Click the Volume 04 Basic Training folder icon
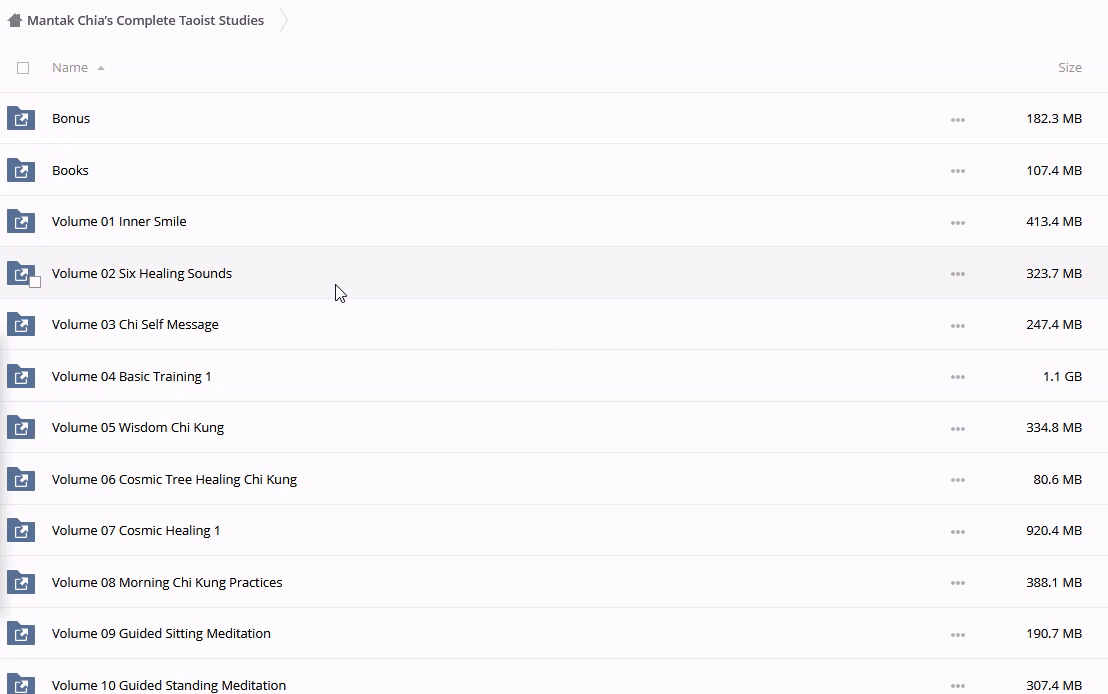The image size is (1108, 694). (x=21, y=377)
